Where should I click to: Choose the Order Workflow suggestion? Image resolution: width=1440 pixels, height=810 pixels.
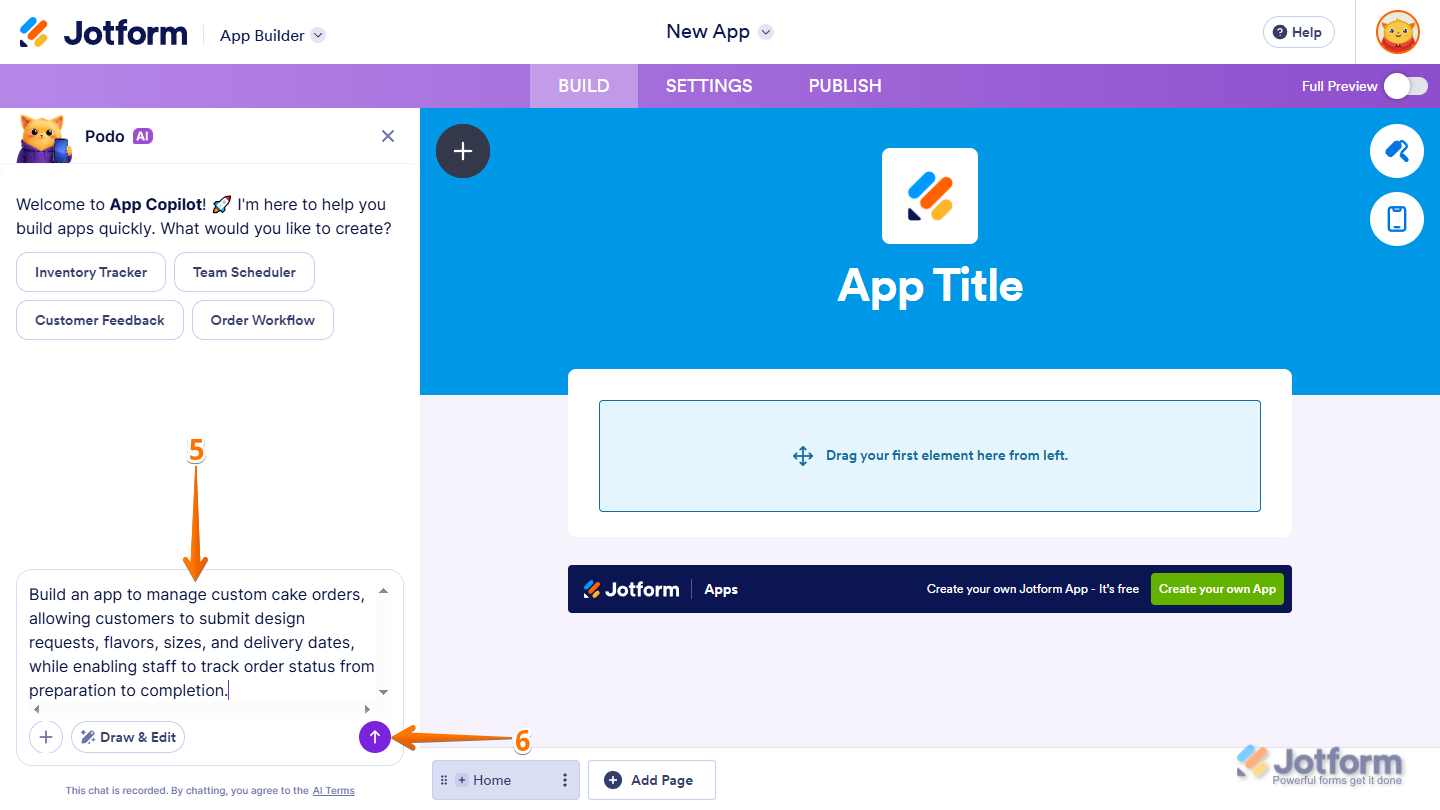pyautogui.click(x=263, y=320)
